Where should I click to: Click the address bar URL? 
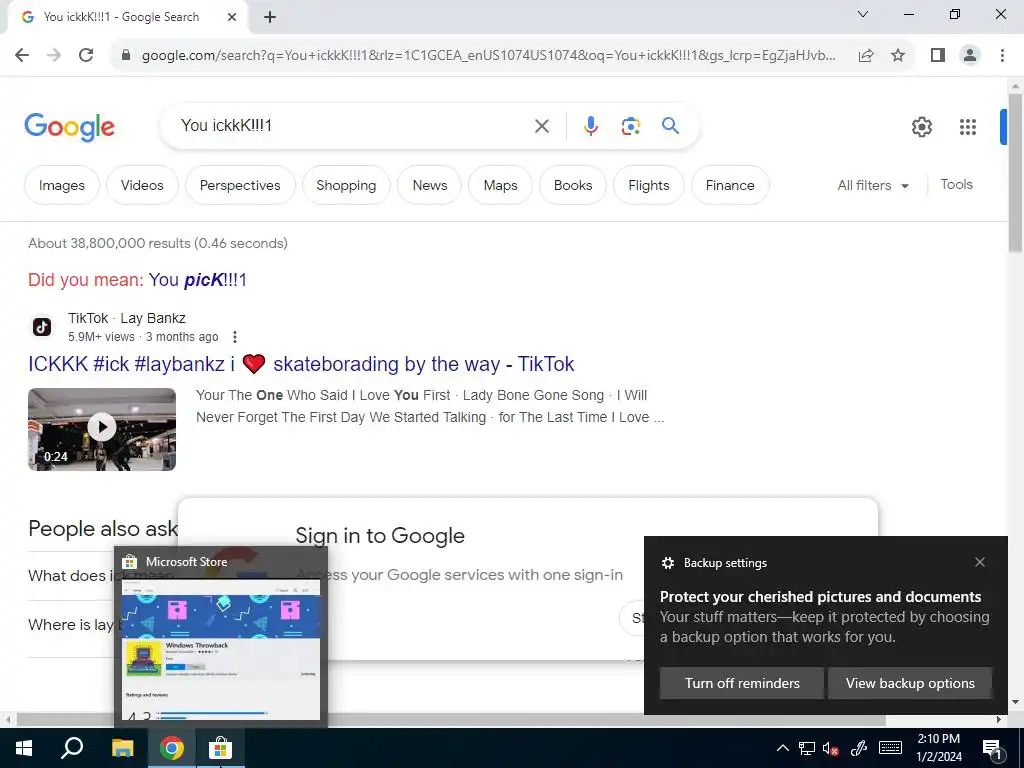coord(488,56)
